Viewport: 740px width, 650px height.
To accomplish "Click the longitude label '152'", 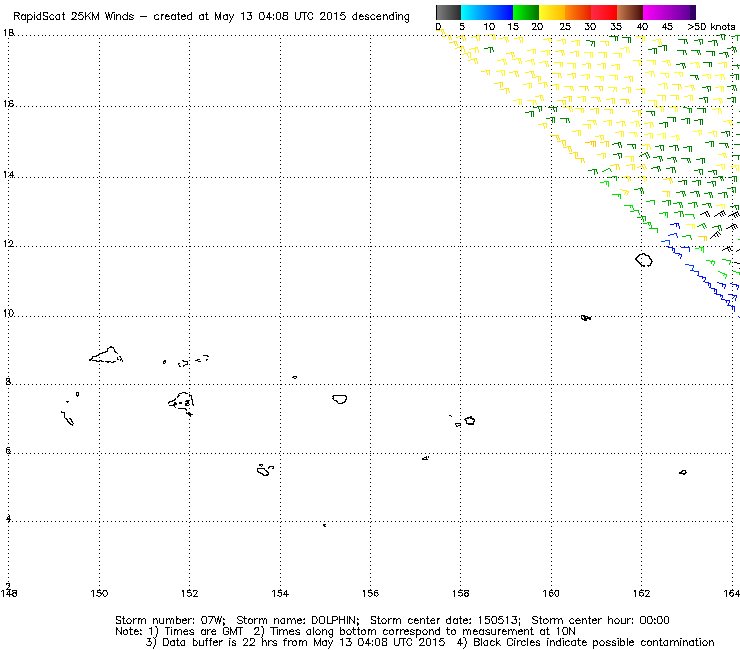I will pos(190,593).
